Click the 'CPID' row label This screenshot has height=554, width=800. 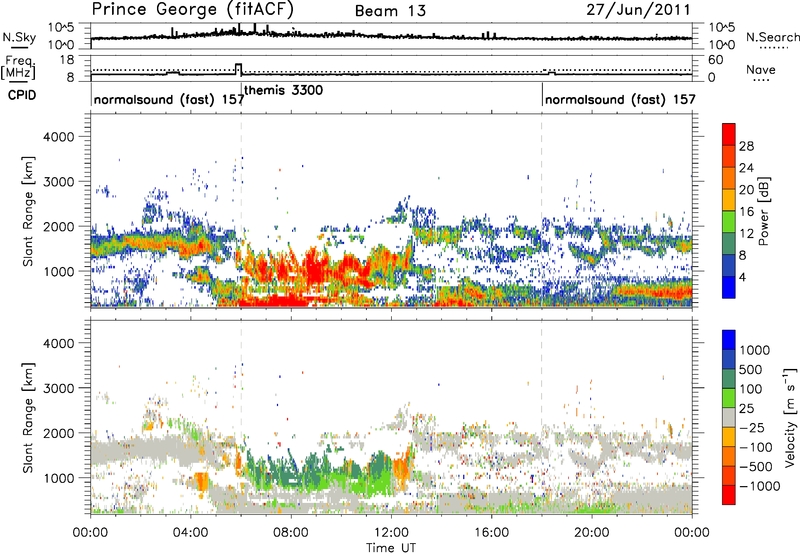click(22, 95)
